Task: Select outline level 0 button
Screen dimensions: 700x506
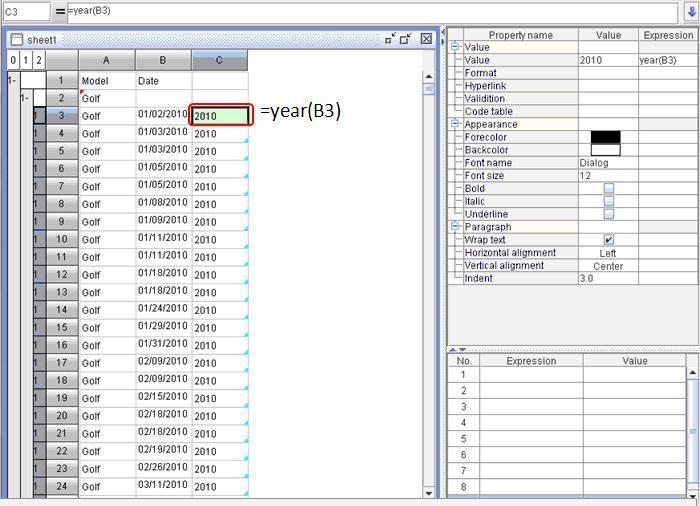Action: coord(12,60)
